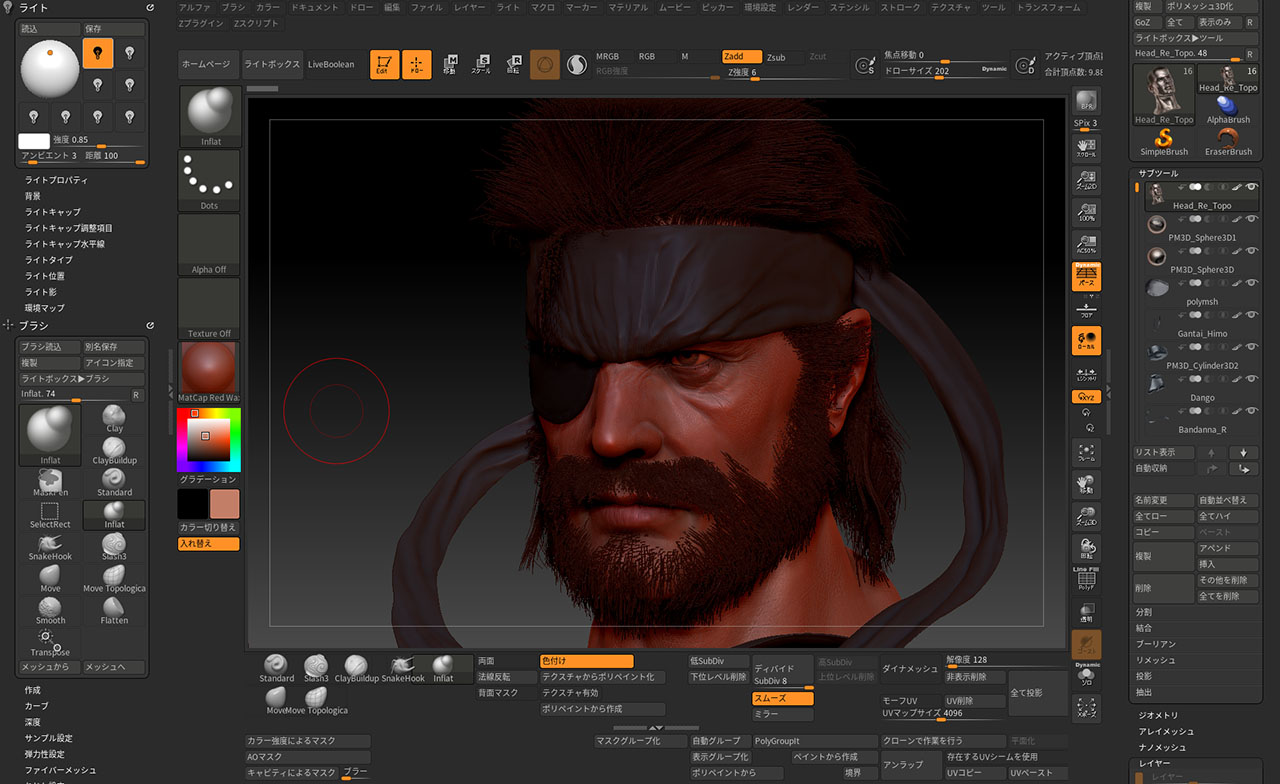The image size is (1280, 784).
Task: Open ライトボックス from top shelf
Action: [x=272, y=64]
